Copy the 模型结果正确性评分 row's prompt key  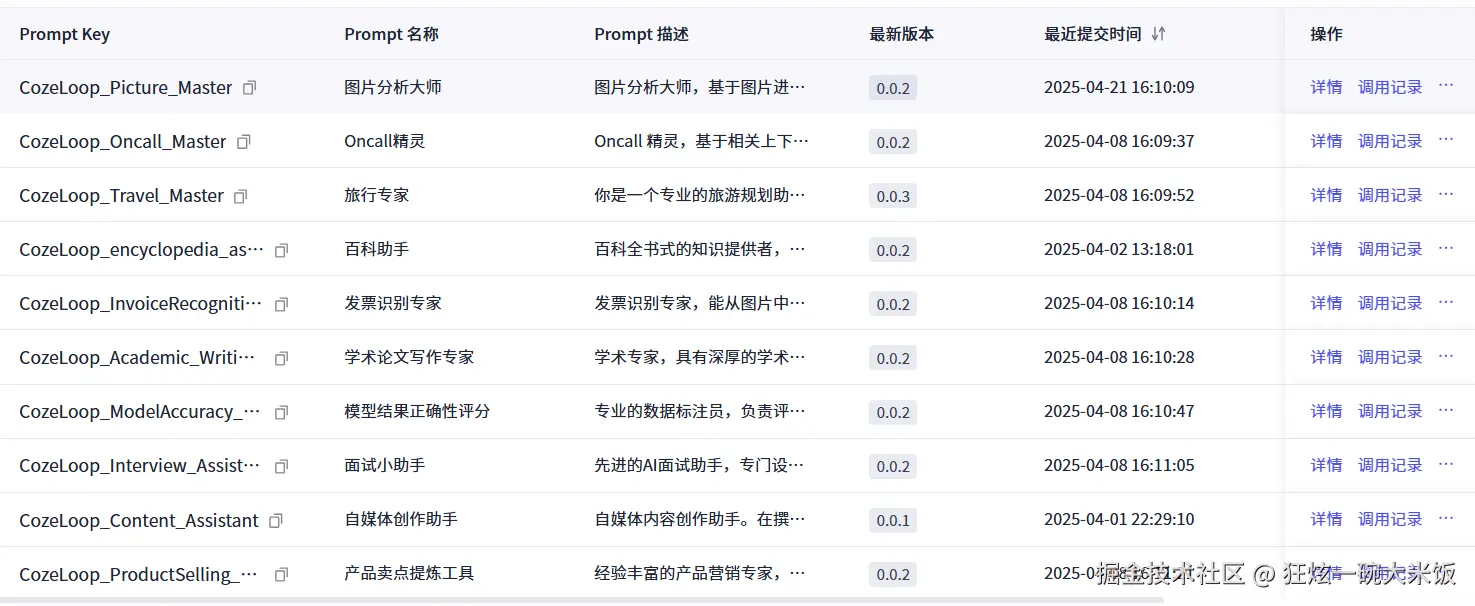(x=282, y=412)
